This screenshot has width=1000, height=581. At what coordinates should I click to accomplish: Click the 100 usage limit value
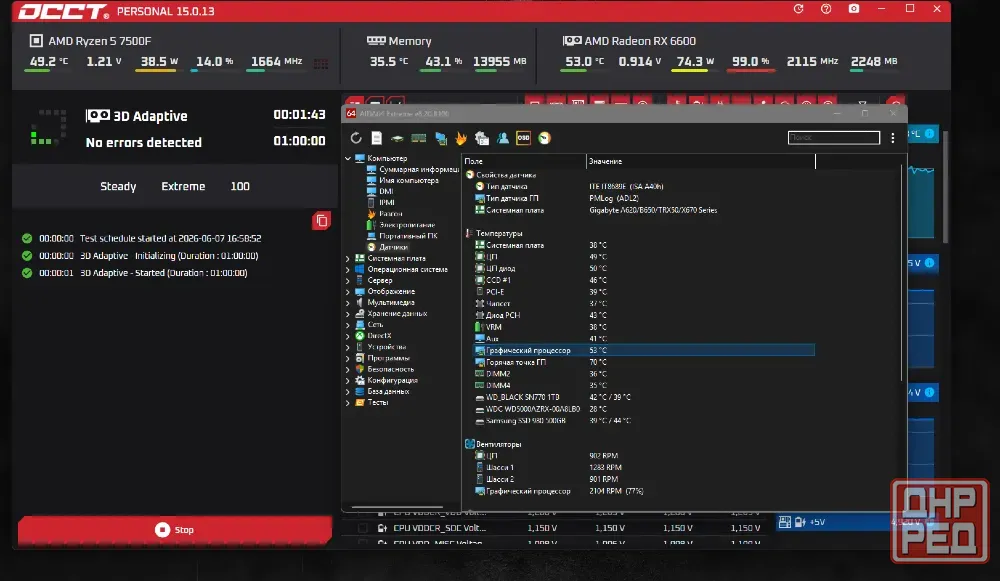(240, 186)
